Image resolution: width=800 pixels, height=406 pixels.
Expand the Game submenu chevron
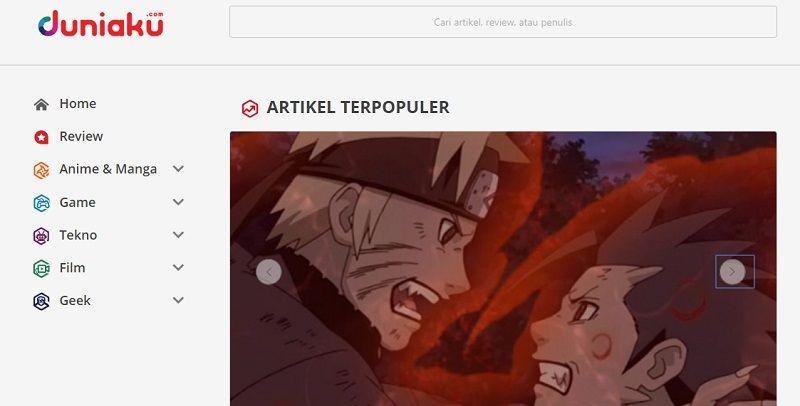coord(178,201)
